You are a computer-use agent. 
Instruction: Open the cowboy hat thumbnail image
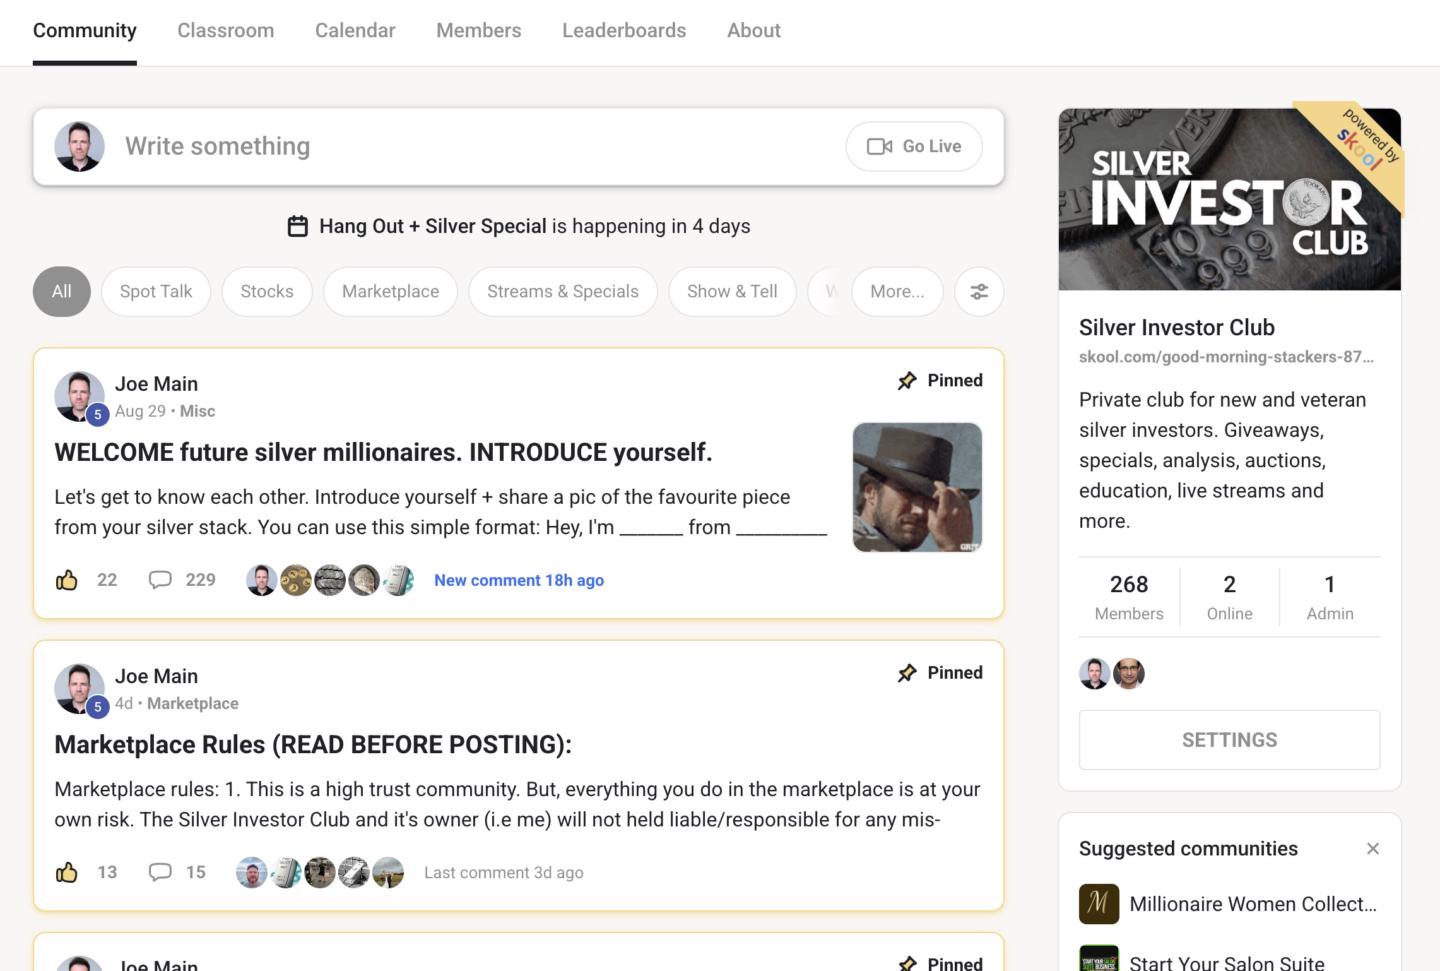(917, 487)
